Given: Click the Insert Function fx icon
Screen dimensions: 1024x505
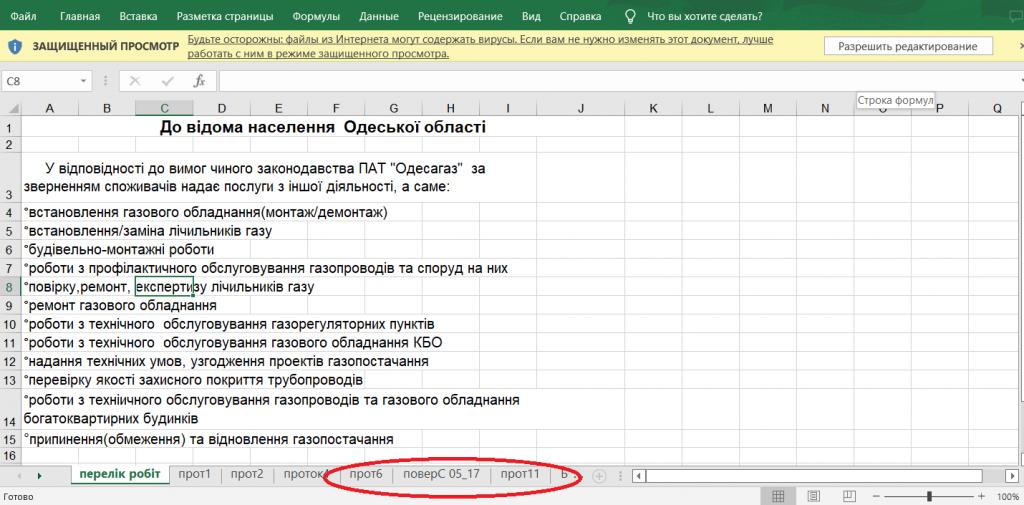Looking at the screenshot, I should pos(199,81).
